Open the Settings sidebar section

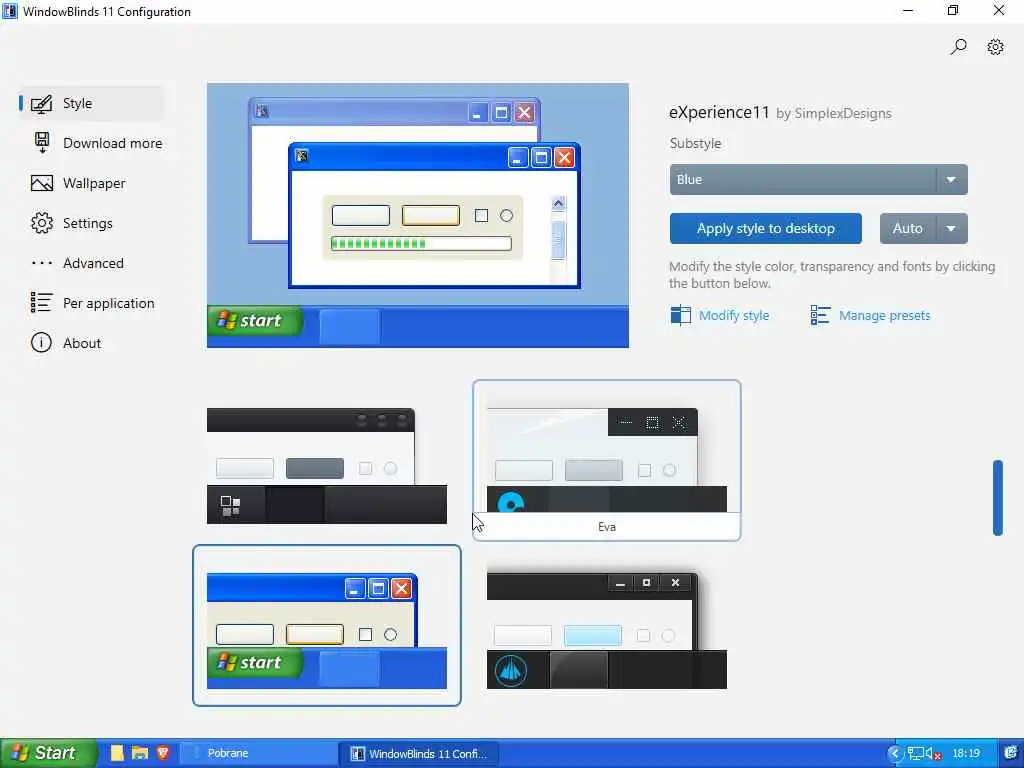72,223
